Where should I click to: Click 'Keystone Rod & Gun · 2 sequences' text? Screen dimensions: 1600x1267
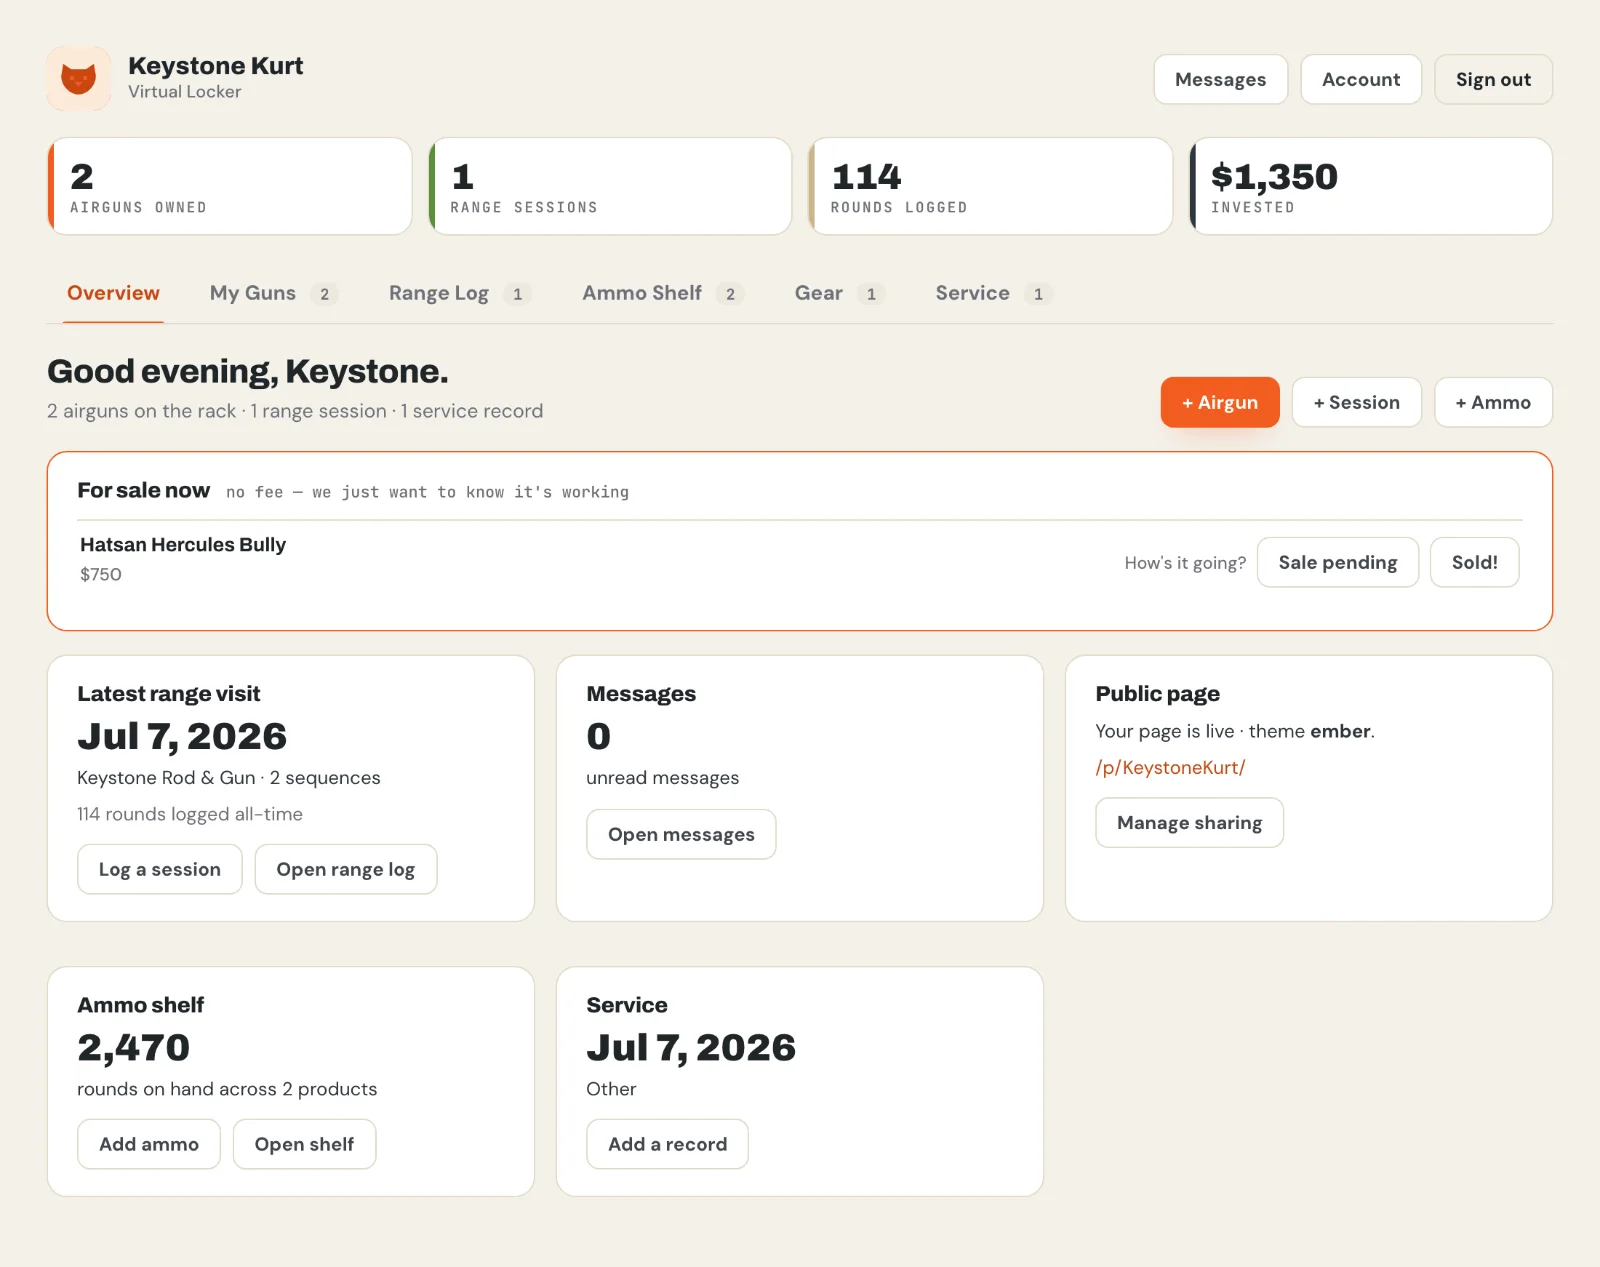(229, 777)
